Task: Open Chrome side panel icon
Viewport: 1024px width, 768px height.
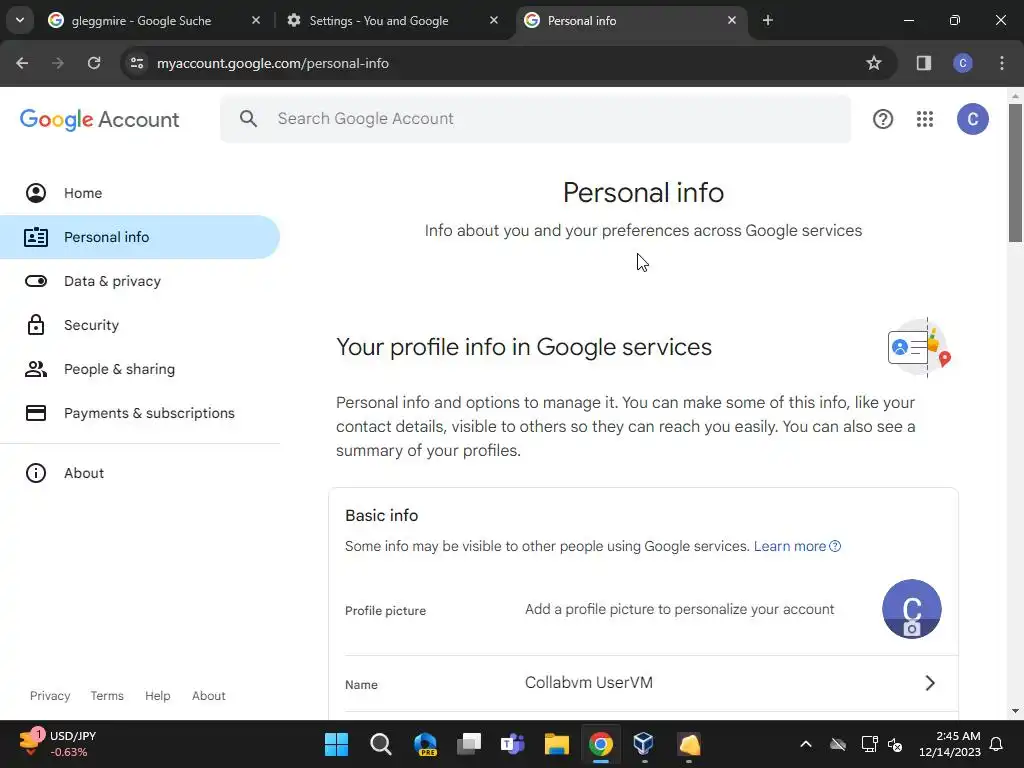Action: pyautogui.click(x=923, y=63)
